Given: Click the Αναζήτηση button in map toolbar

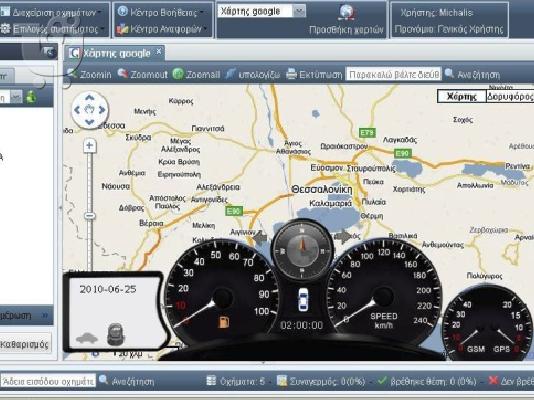Looking at the screenshot, I should point(472,74).
